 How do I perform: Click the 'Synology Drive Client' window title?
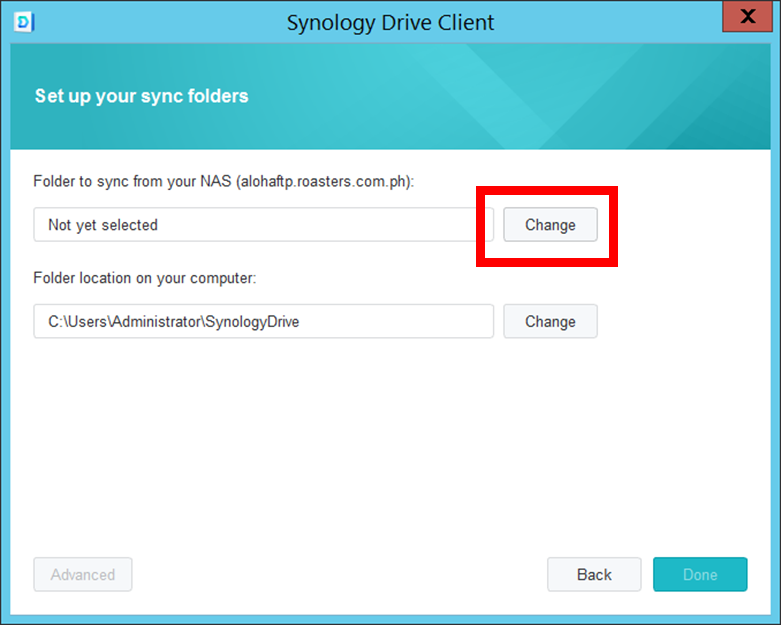[390, 23]
